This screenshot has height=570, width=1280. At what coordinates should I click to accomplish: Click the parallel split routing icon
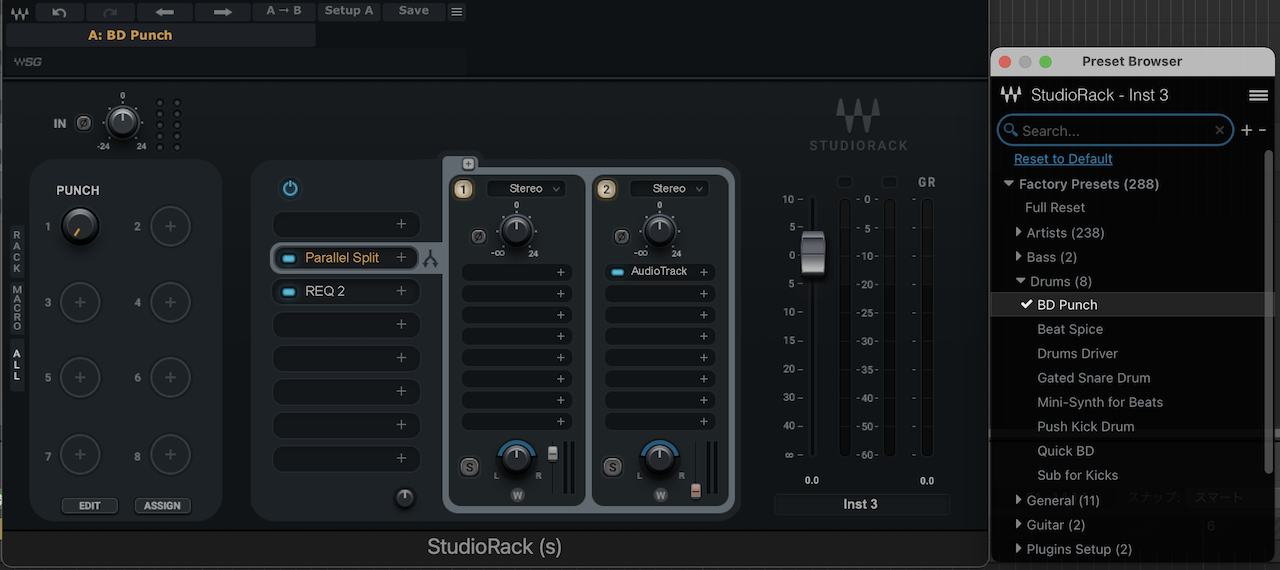[x=430, y=259]
